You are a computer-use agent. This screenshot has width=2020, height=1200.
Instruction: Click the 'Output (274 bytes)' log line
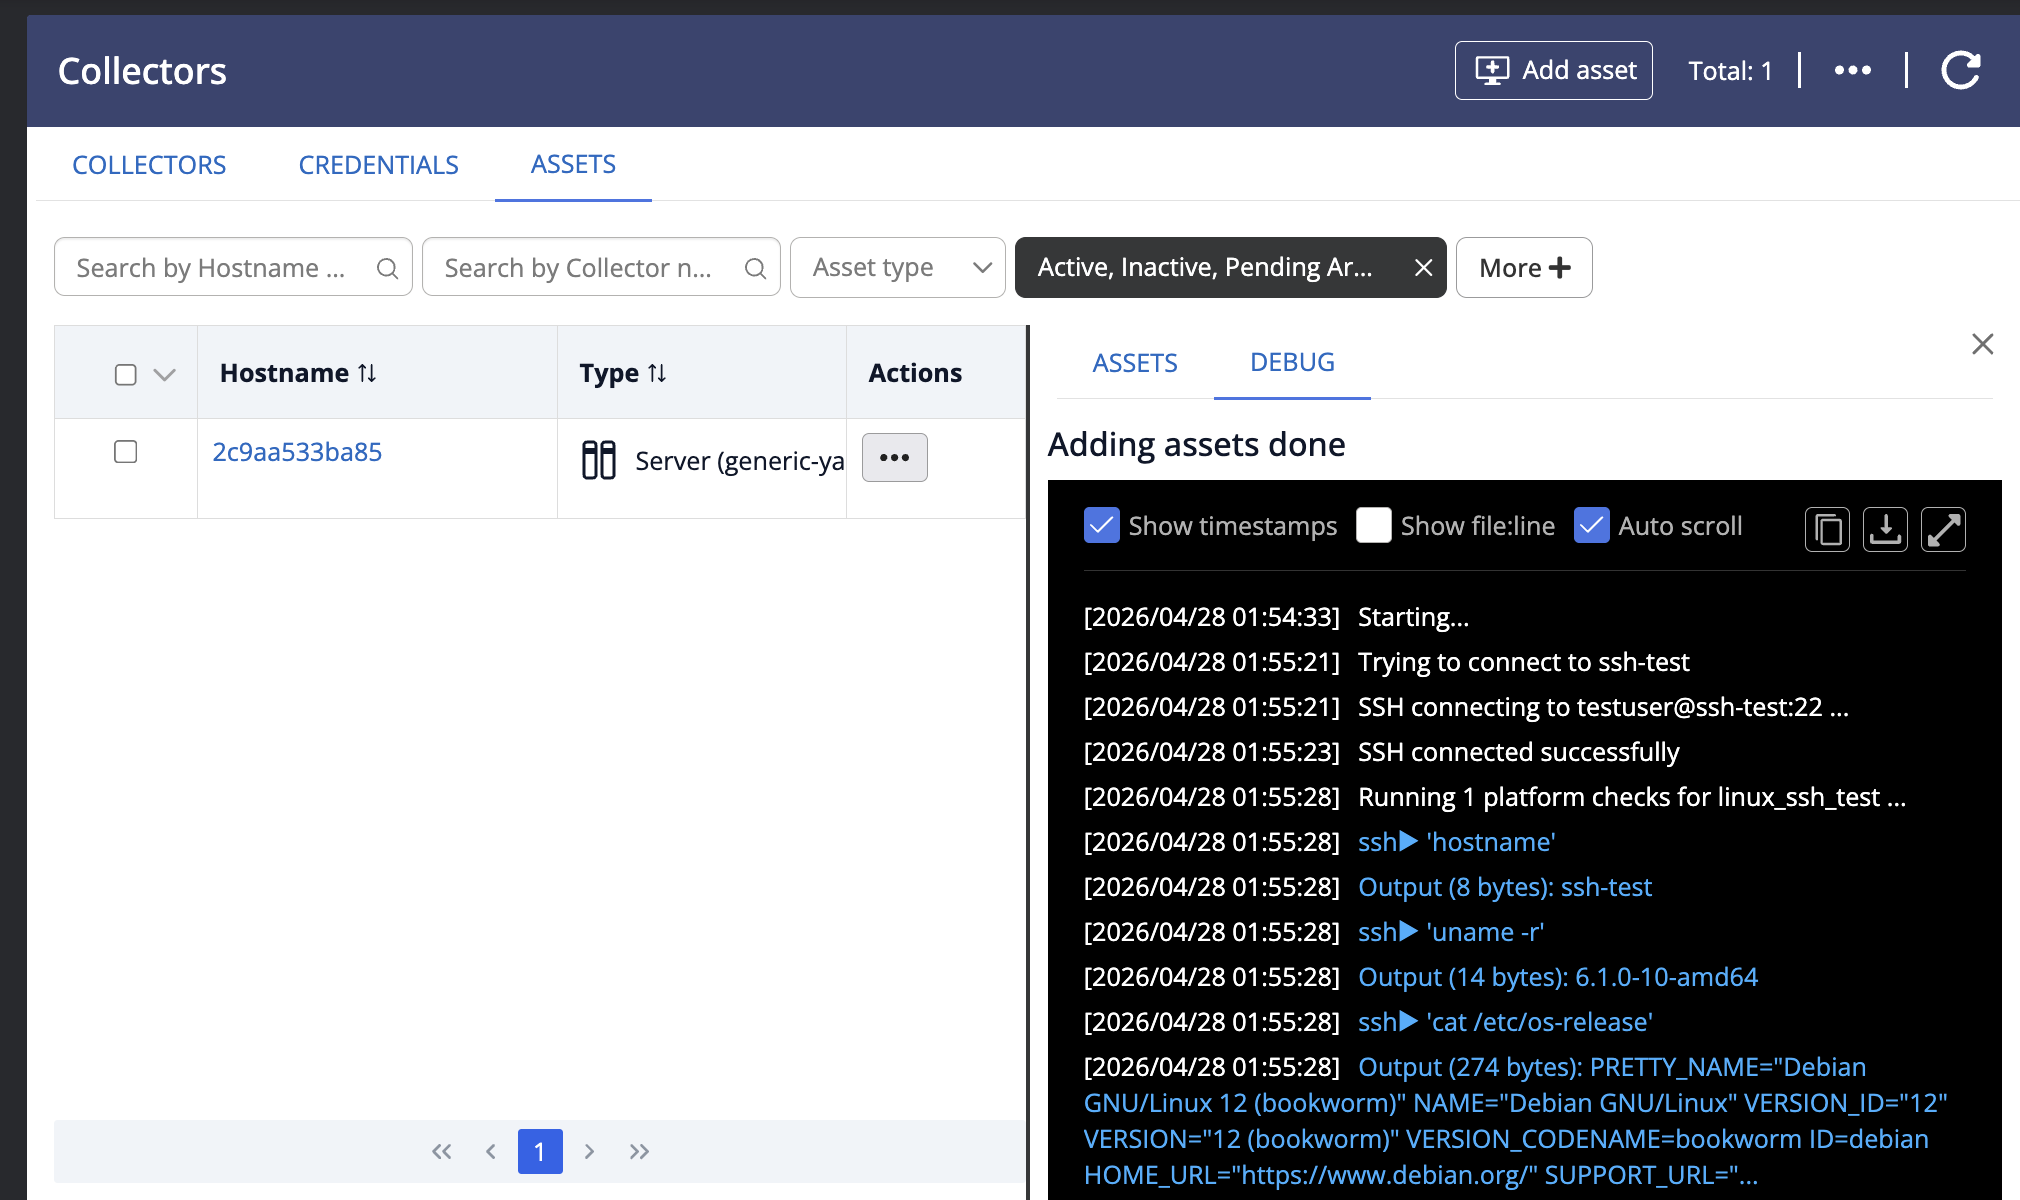point(1516,1121)
